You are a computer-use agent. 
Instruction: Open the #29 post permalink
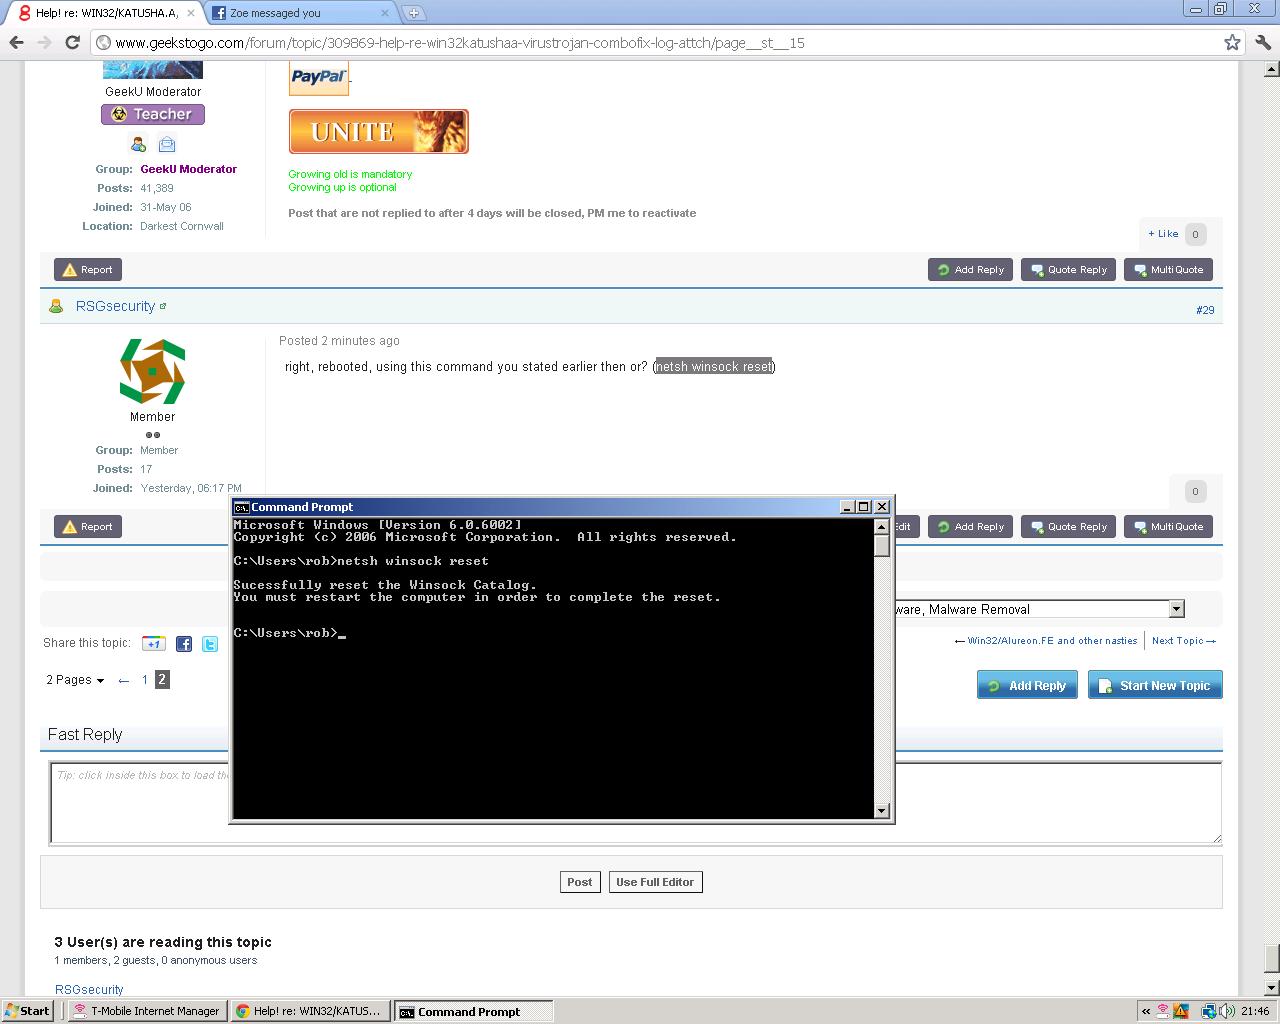click(1205, 310)
